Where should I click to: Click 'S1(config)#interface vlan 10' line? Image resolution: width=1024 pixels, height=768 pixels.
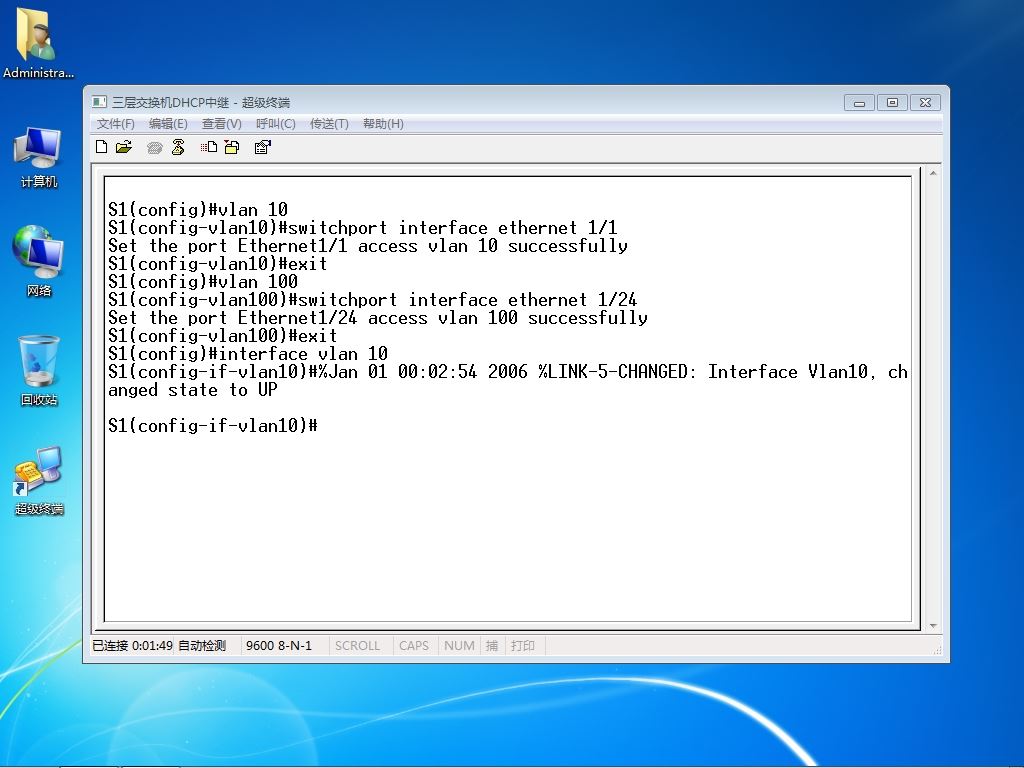tap(248, 354)
